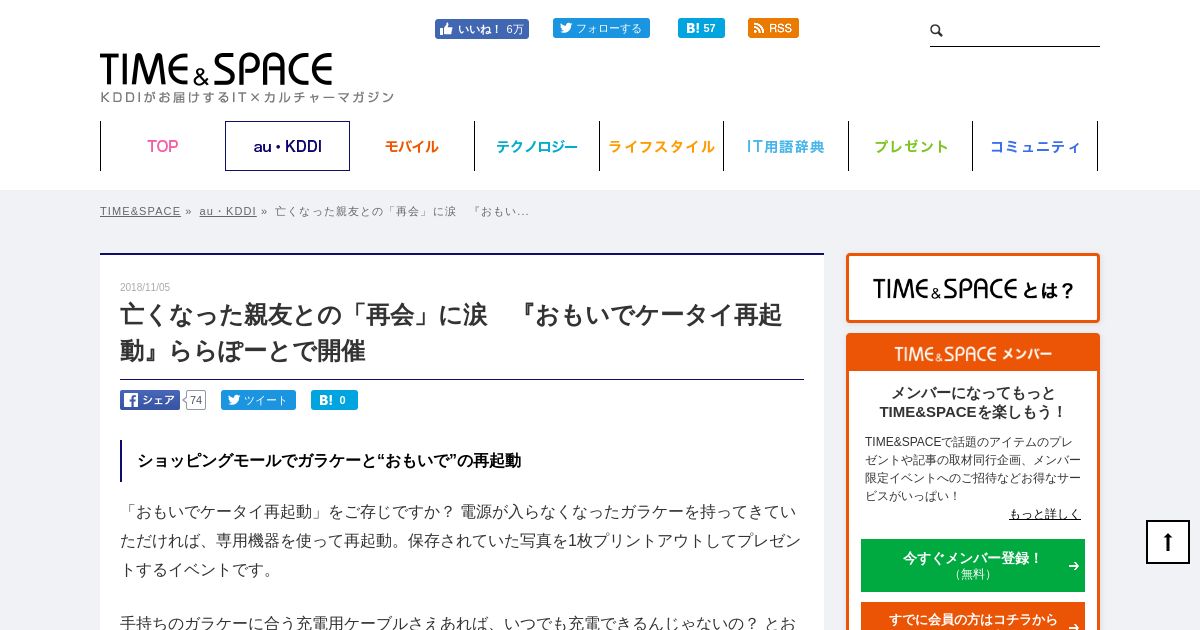Tweet the article with ツイート button
This screenshot has width=1200, height=630.
pyautogui.click(x=258, y=400)
